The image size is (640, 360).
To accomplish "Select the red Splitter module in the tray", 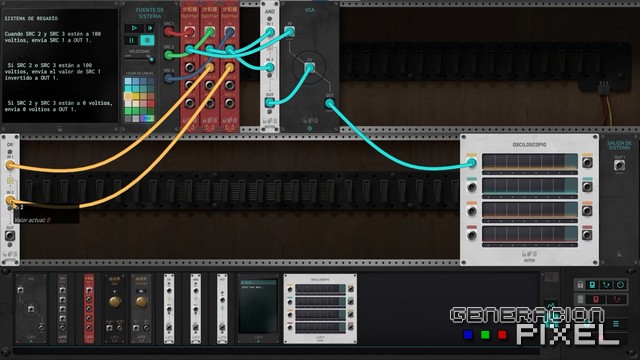I will tap(89, 309).
